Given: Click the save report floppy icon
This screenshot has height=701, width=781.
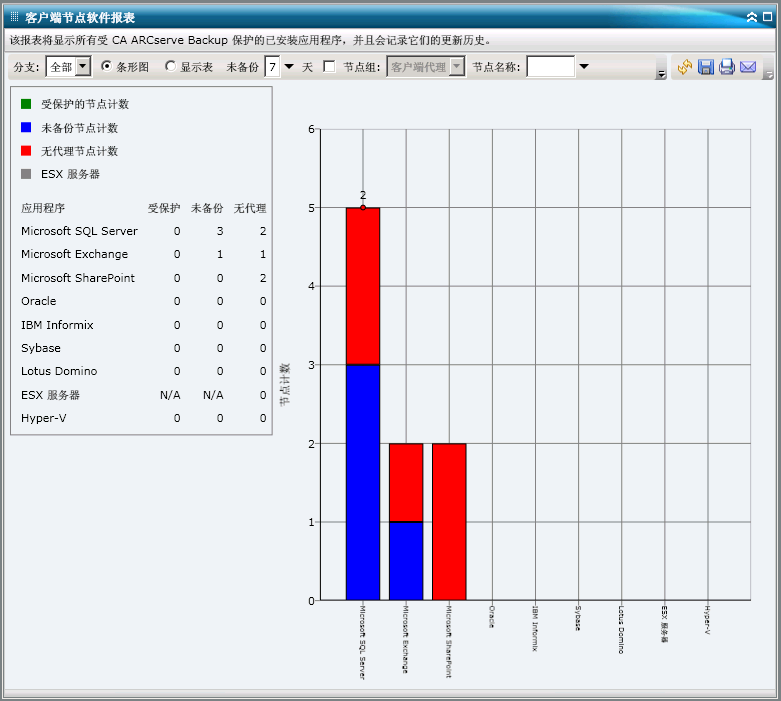Looking at the screenshot, I should pos(706,67).
